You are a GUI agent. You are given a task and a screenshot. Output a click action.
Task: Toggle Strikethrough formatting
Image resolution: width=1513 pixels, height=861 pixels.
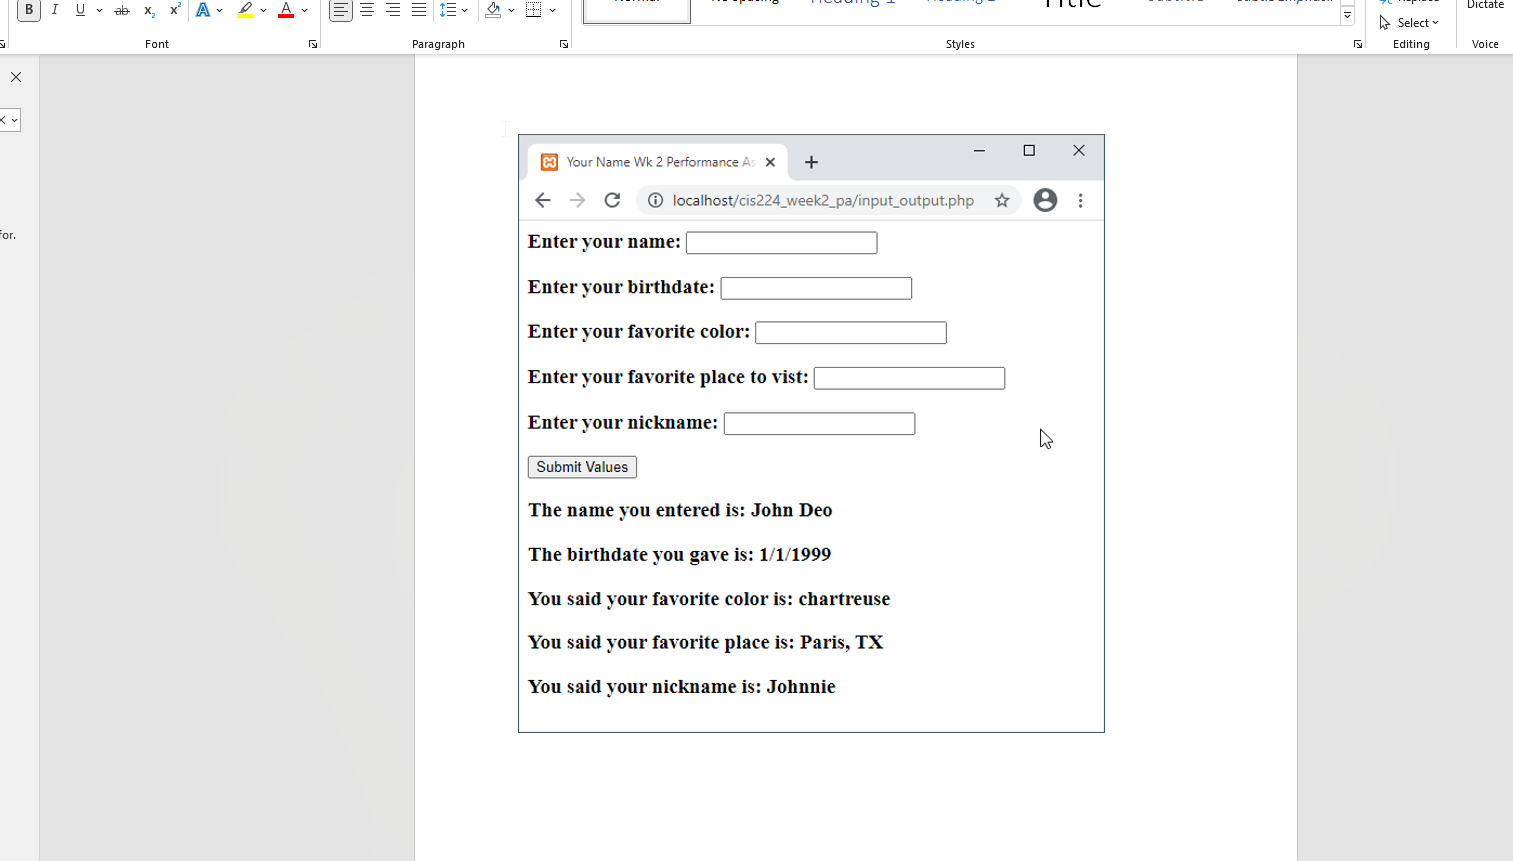122,10
